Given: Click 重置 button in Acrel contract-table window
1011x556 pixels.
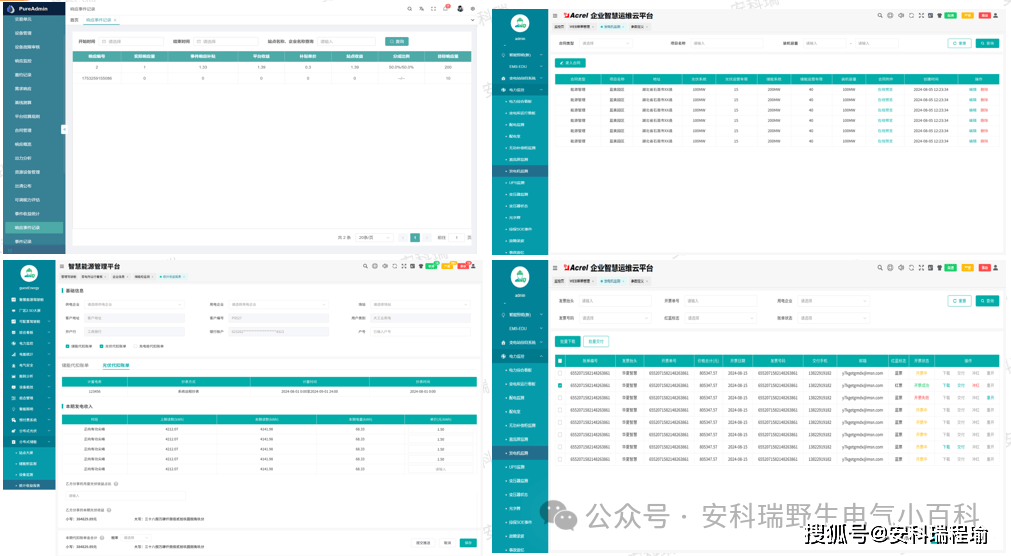Looking at the screenshot, I should point(960,43).
